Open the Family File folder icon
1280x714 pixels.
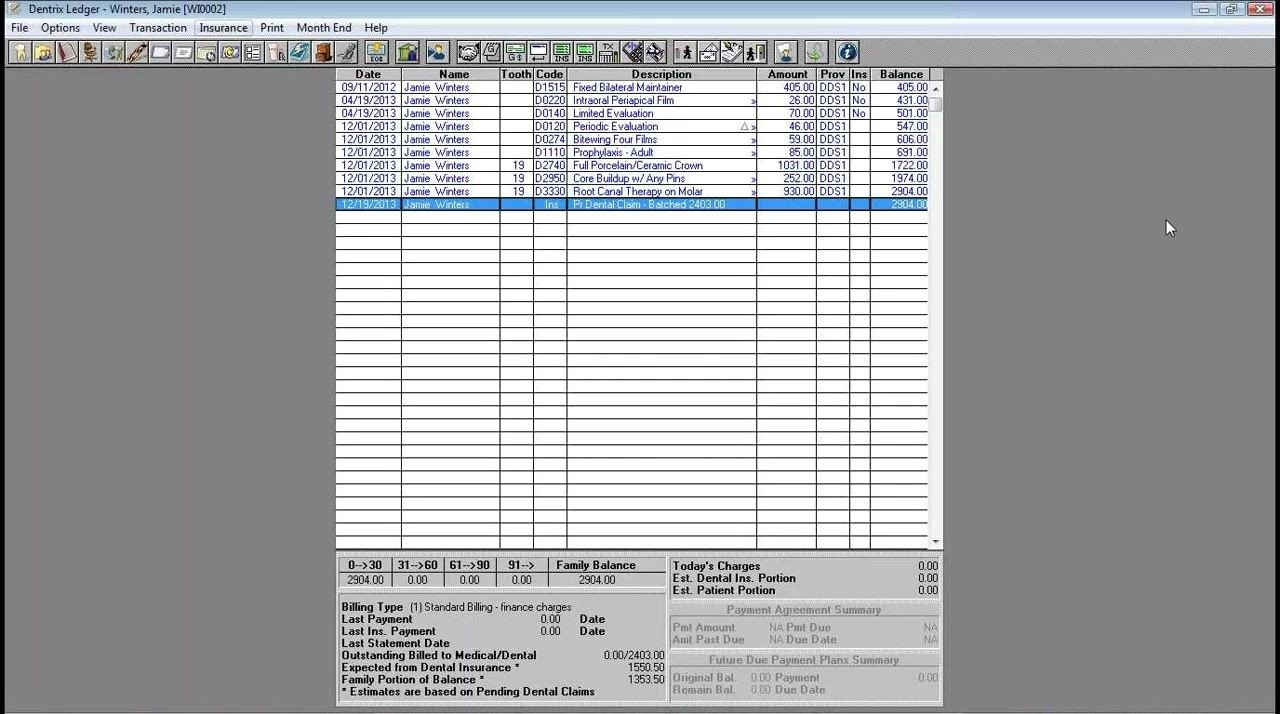click(43, 52)
